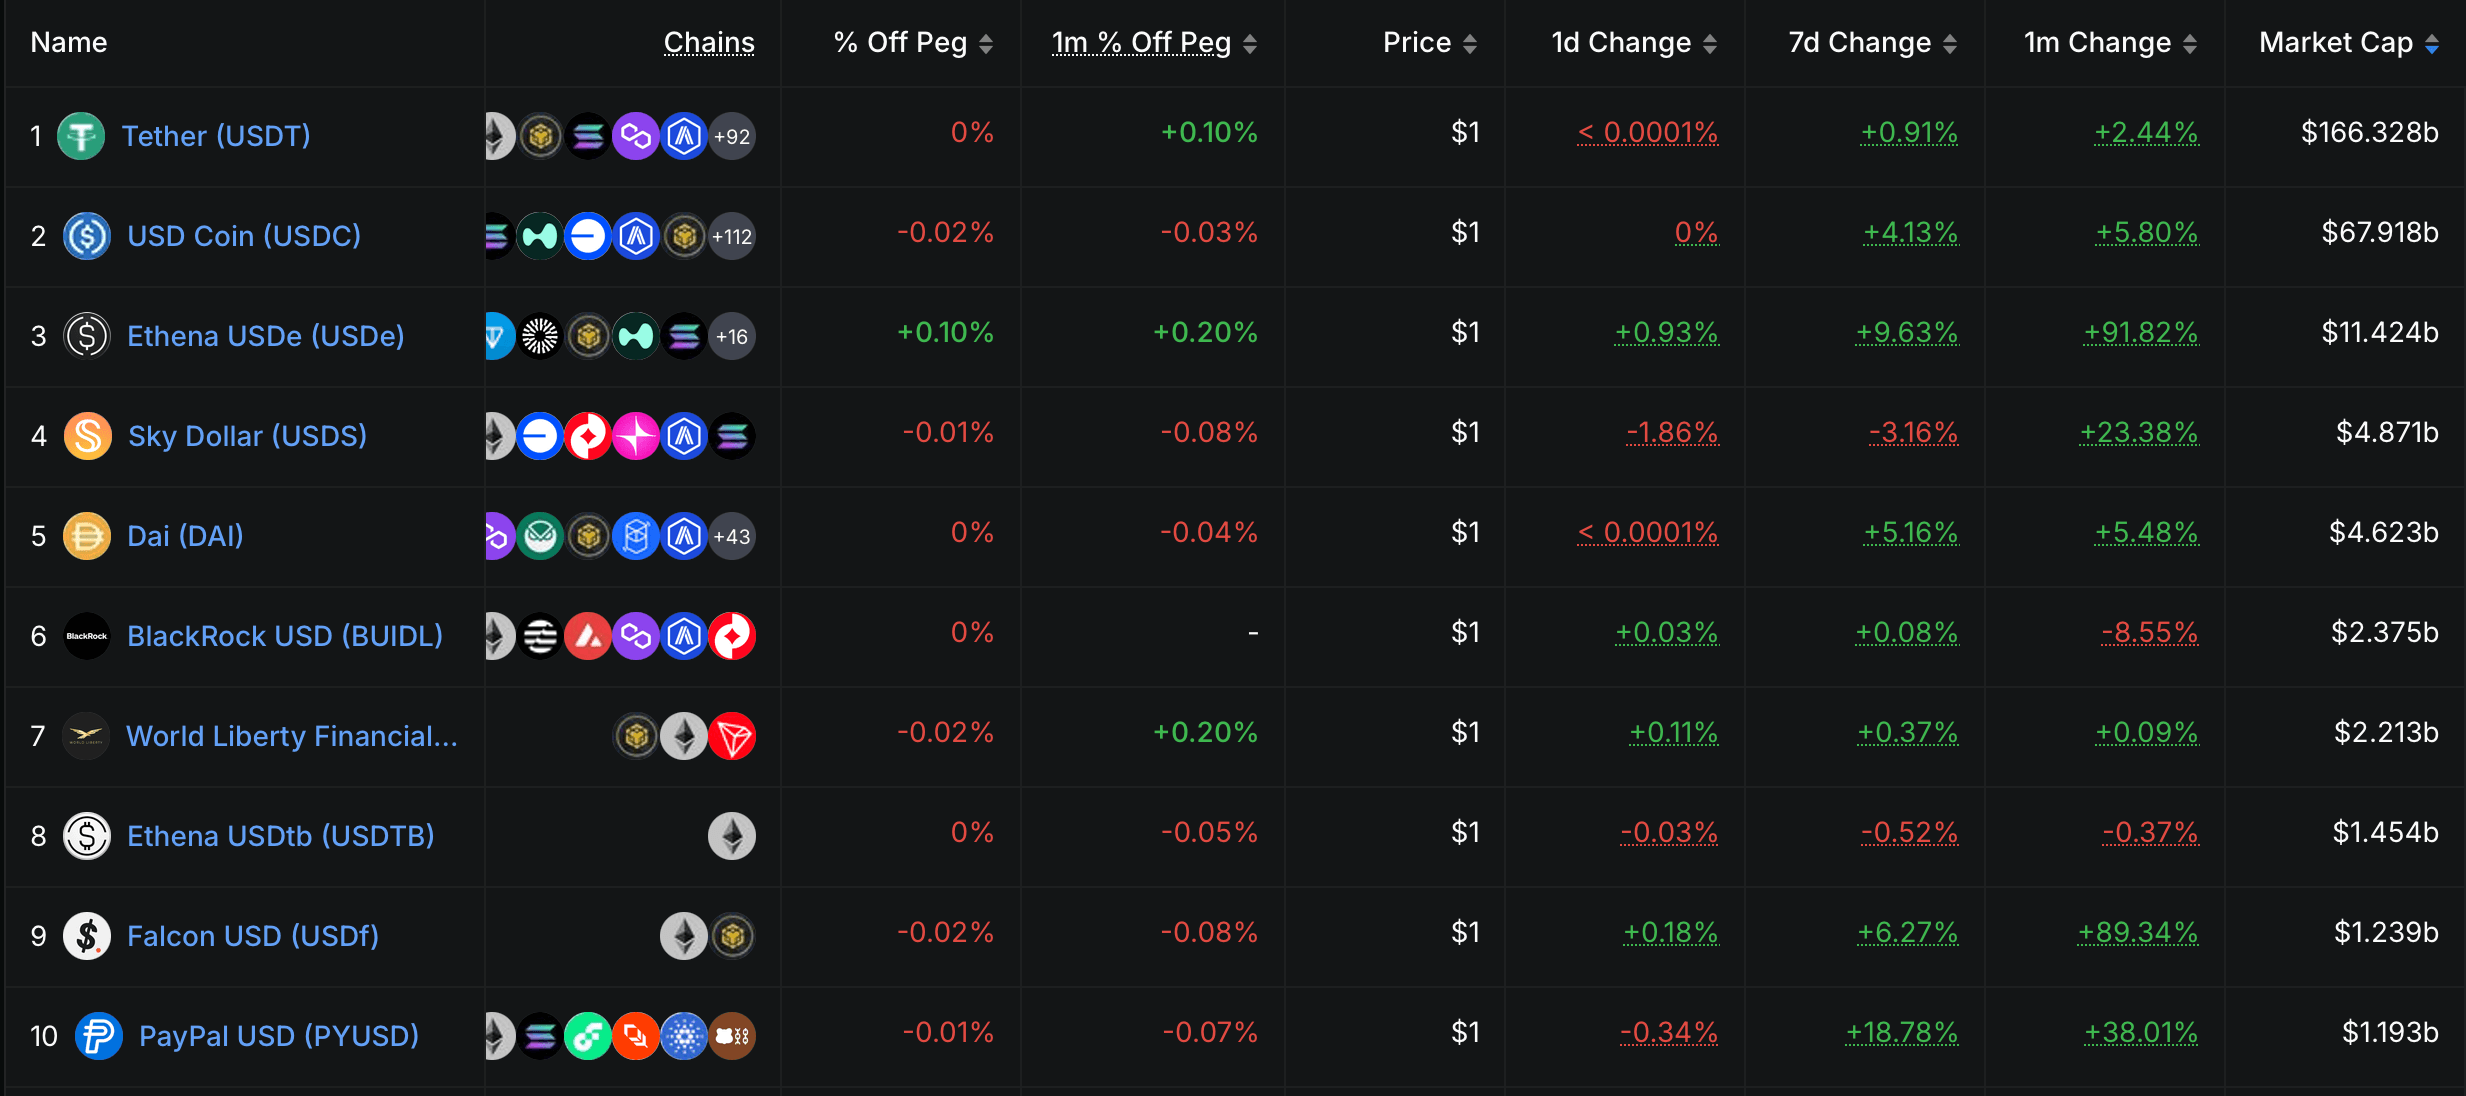Show all +112 chains of USD Coin

point(732,236)
